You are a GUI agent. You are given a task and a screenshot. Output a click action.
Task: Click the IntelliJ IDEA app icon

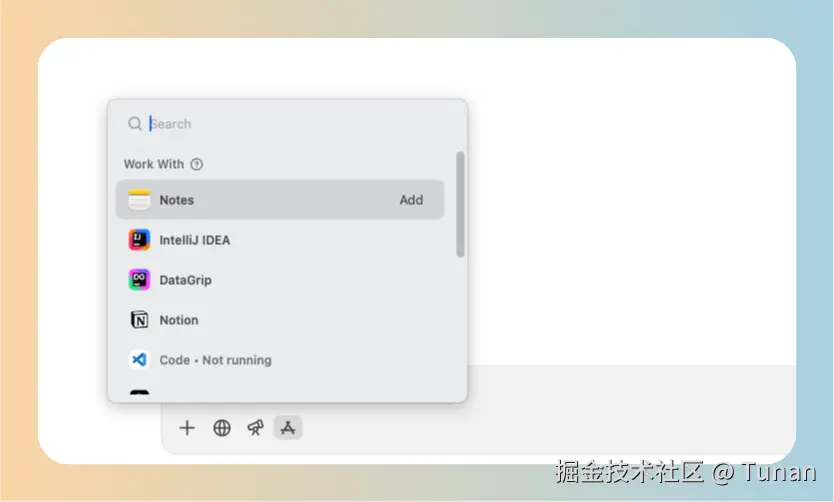(x=139, y=240)
